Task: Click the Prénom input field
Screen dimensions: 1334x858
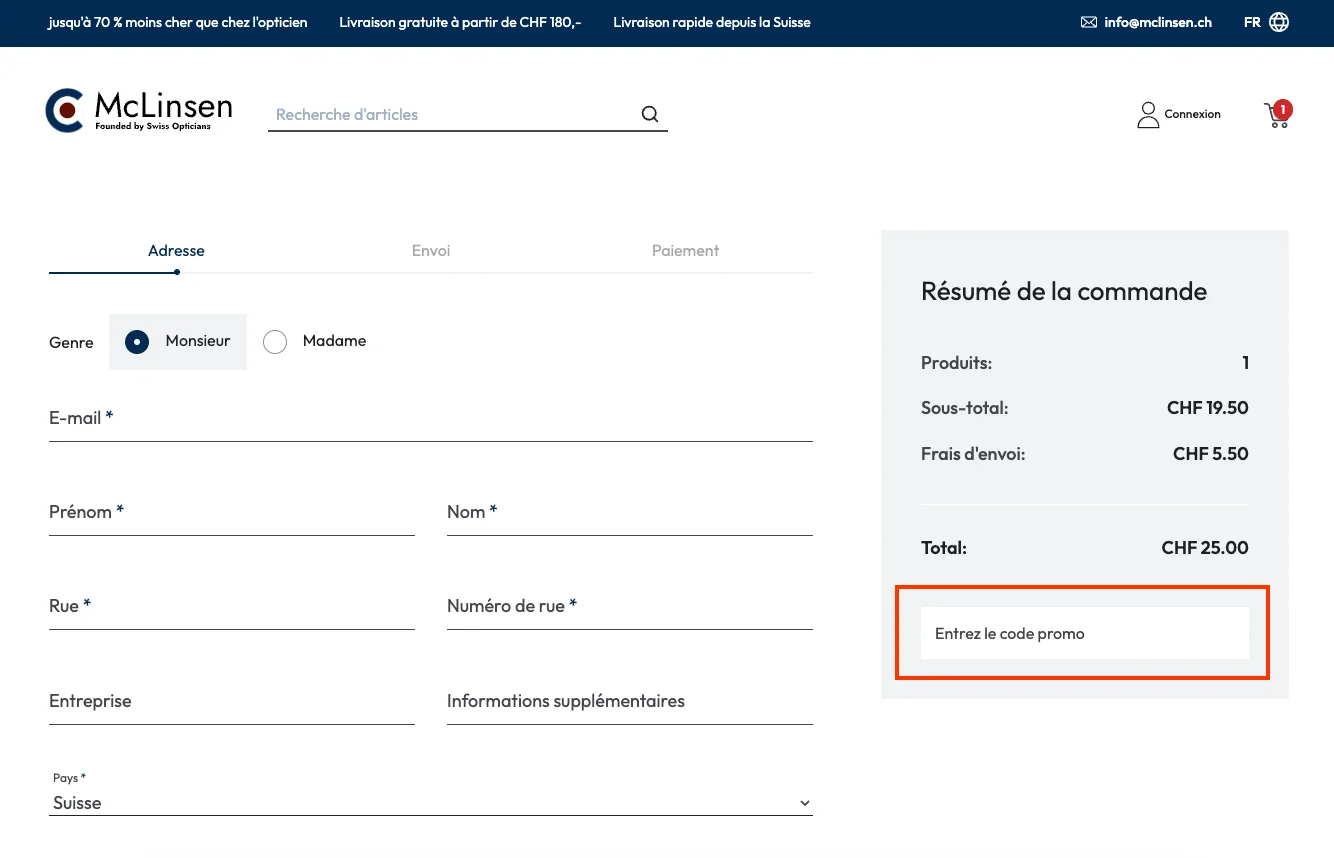Action: tap(232, 520)
